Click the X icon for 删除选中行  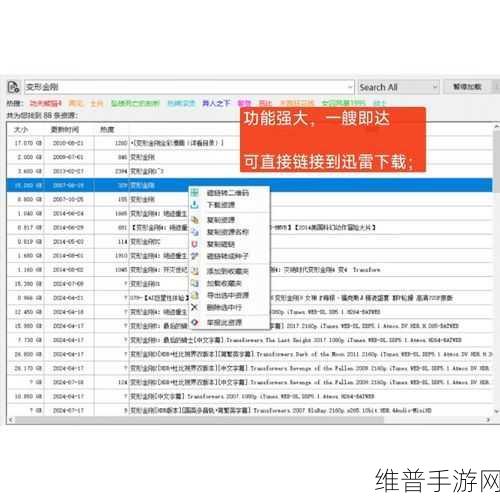(x=195, y=307)
